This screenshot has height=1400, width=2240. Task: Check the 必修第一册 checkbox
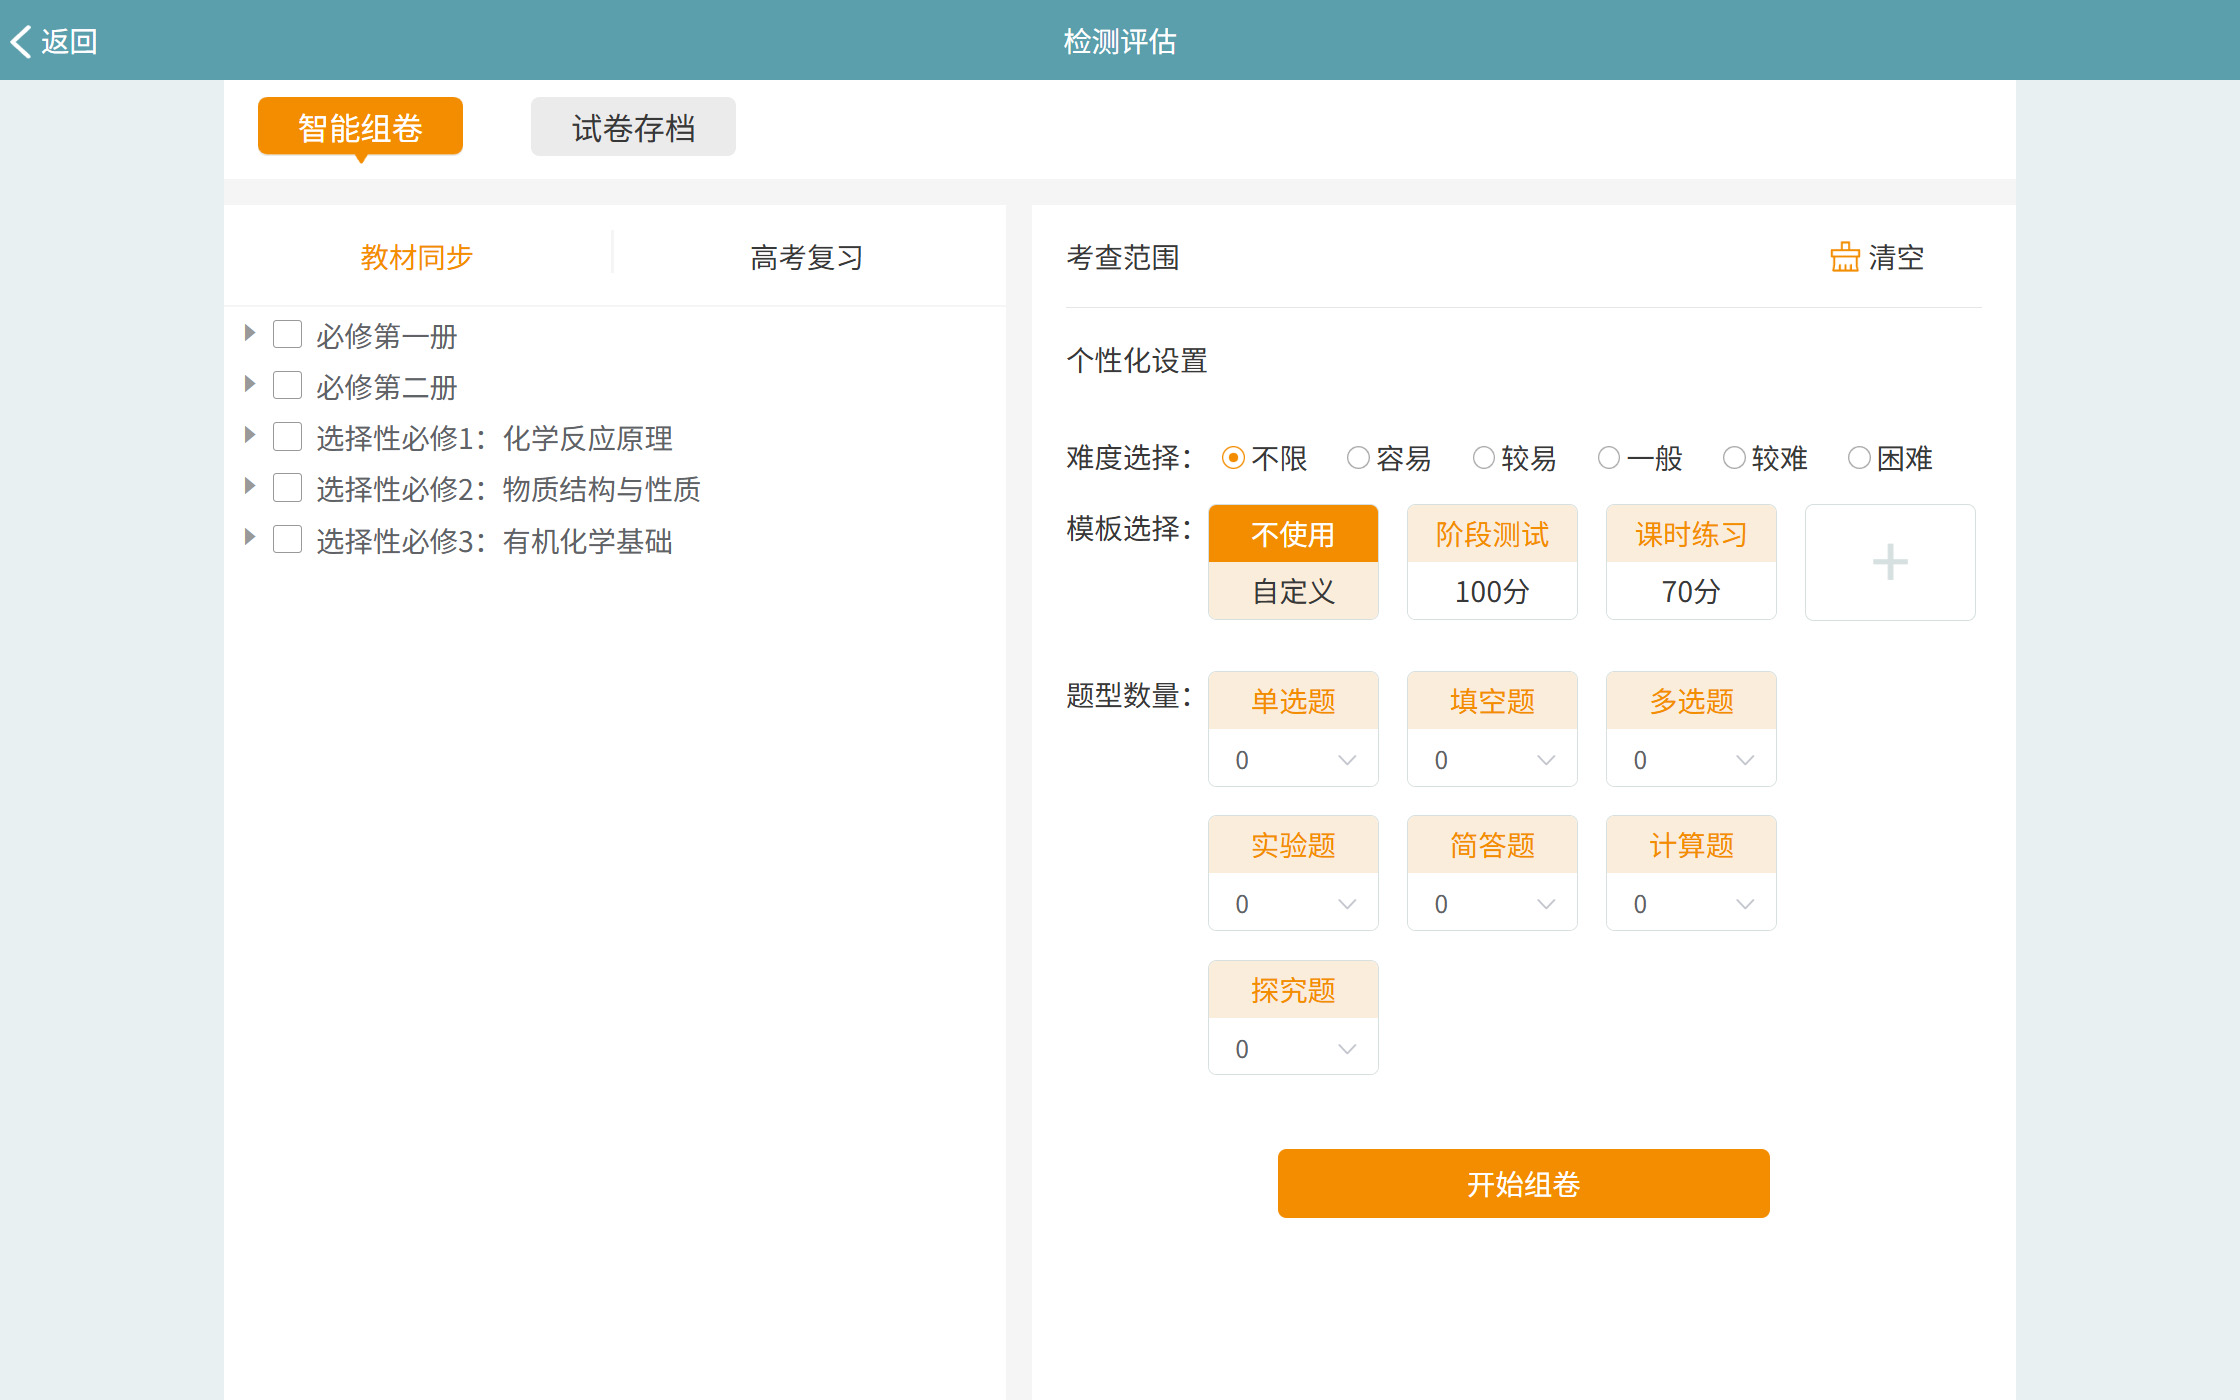tap(288, 334)
